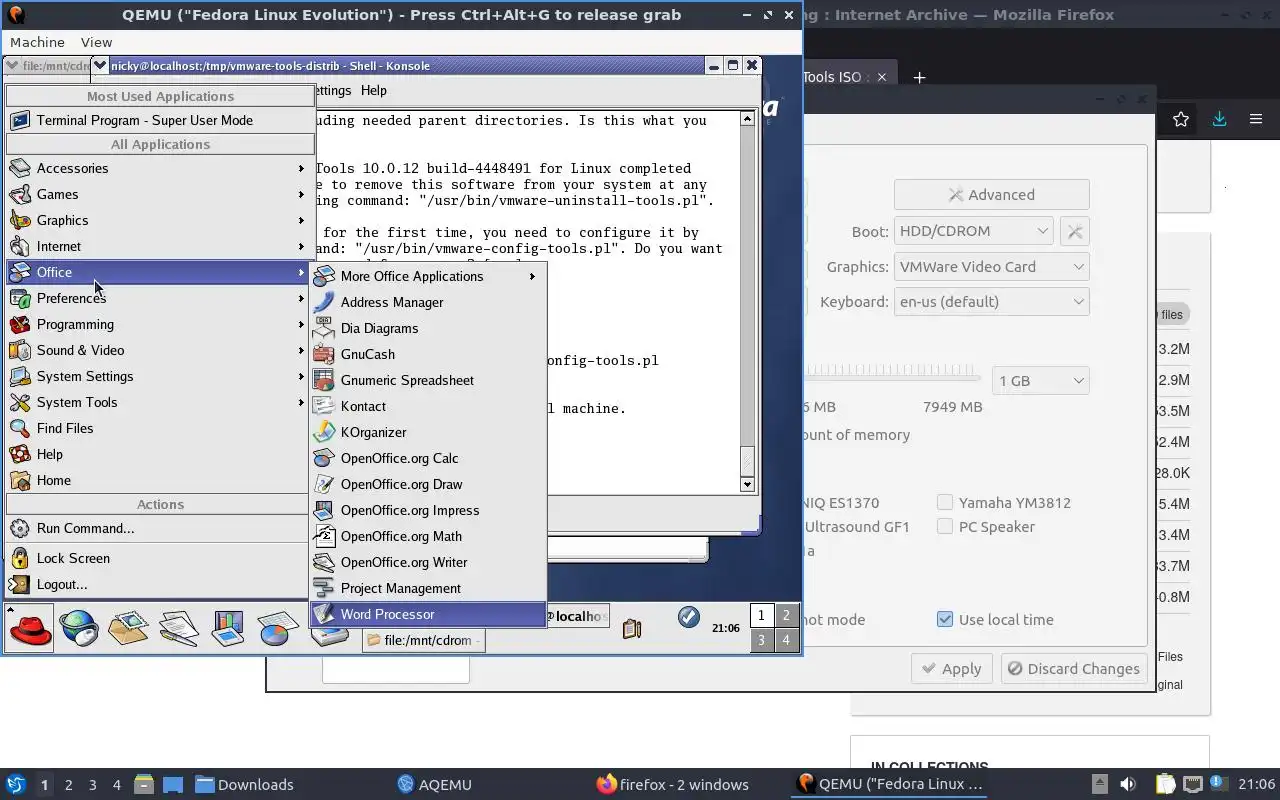1280x800 pixels.
Task: Enable the Yamaha YM3812 checkbox
Action: coord(945,502)
